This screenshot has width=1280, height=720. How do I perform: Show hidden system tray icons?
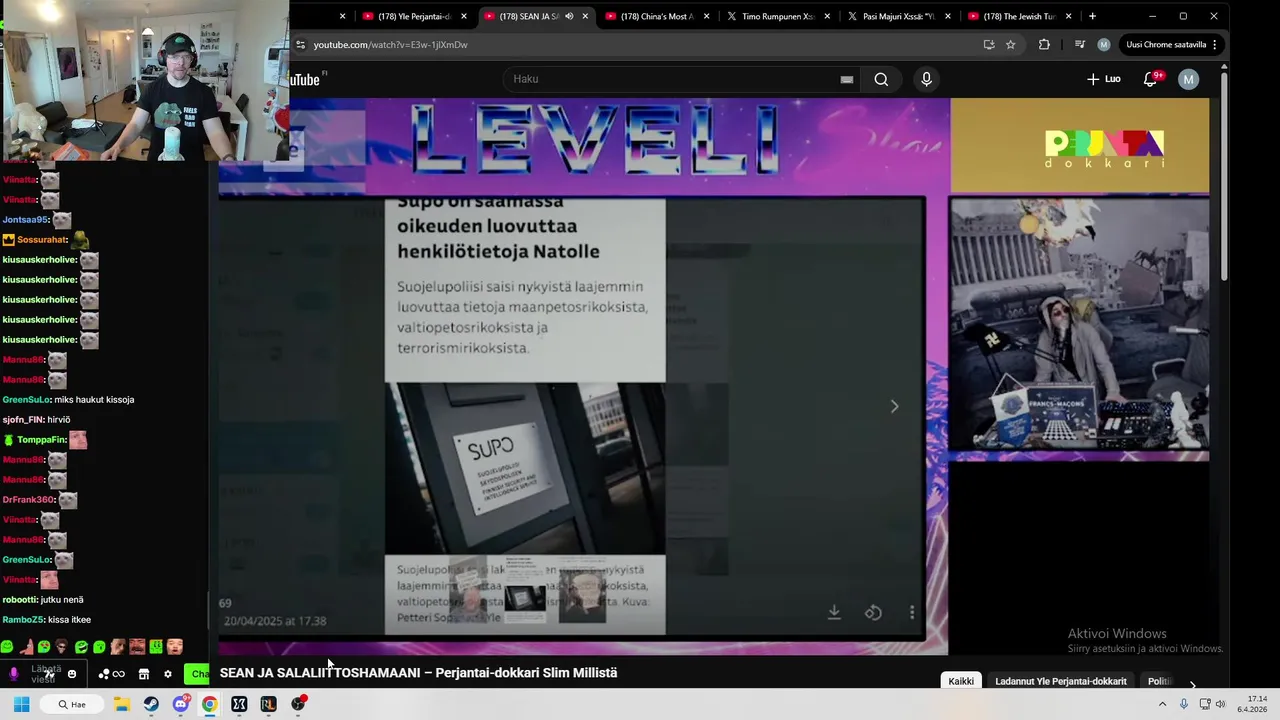coord(1162,704)
